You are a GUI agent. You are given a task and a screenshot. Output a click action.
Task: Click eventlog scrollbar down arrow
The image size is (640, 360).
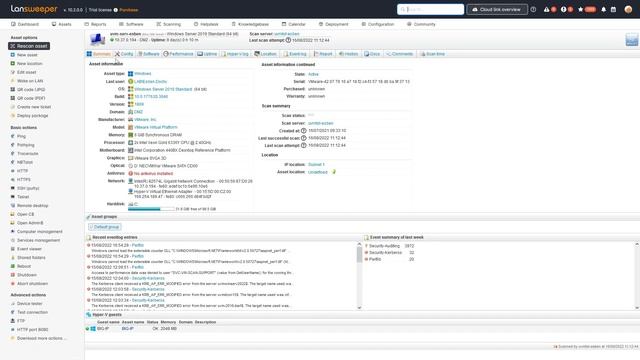pos(359,308)
